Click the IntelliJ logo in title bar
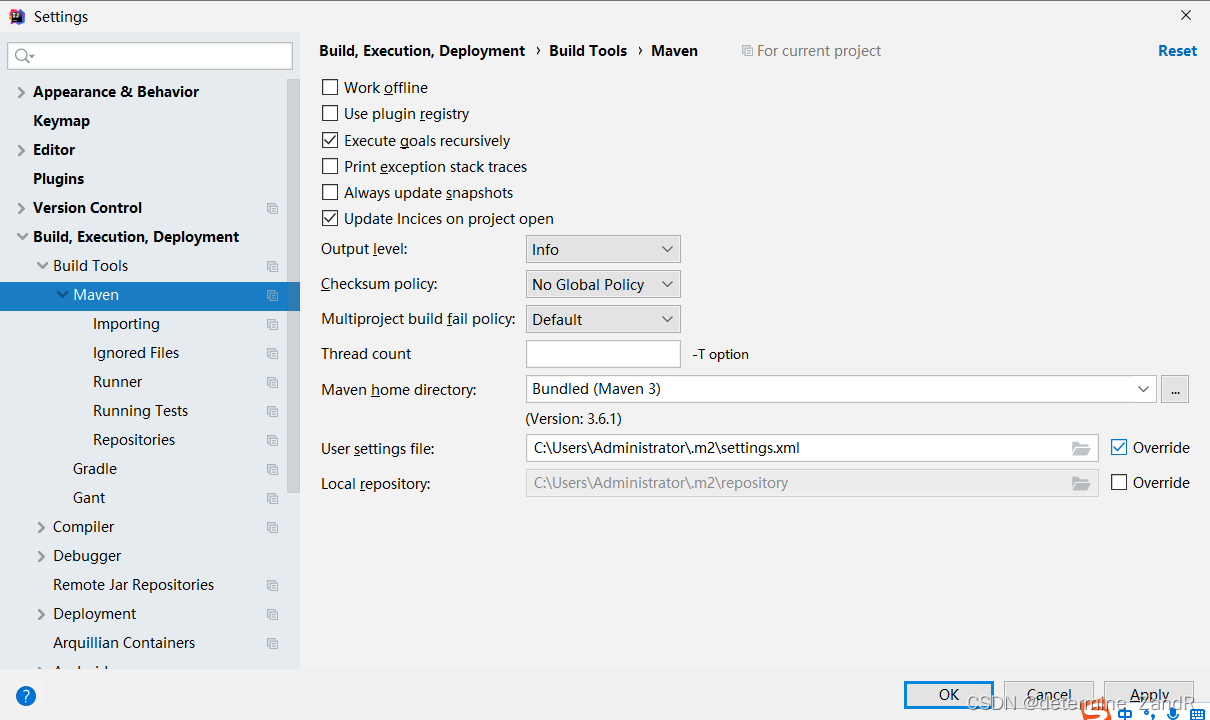This screenshot has height=720, width=1210. (16, 16)
